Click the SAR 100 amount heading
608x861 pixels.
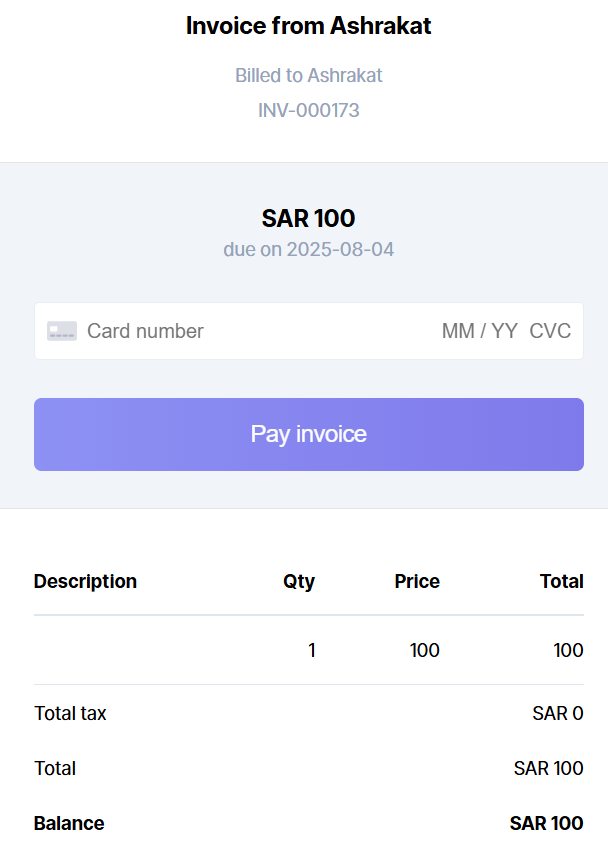308,218
